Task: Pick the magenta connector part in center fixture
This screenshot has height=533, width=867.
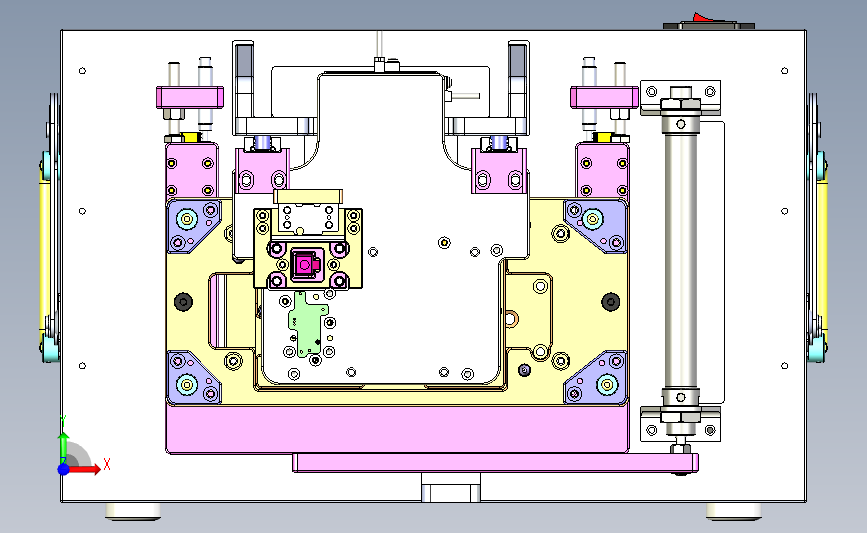Action: [x=306, y=265]
